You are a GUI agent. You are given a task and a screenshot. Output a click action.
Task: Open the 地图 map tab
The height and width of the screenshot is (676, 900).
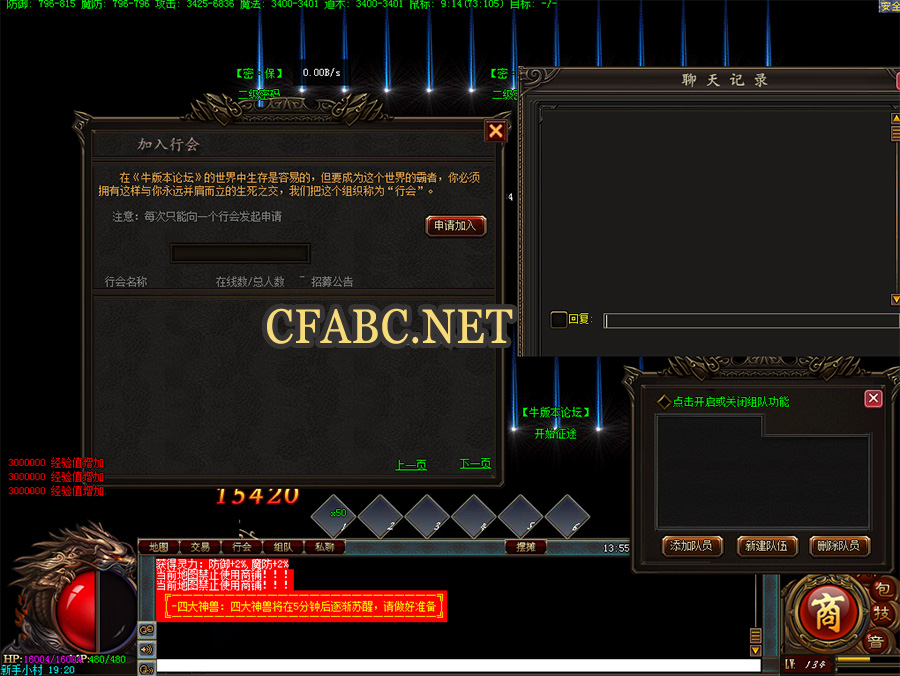[159, 547]
